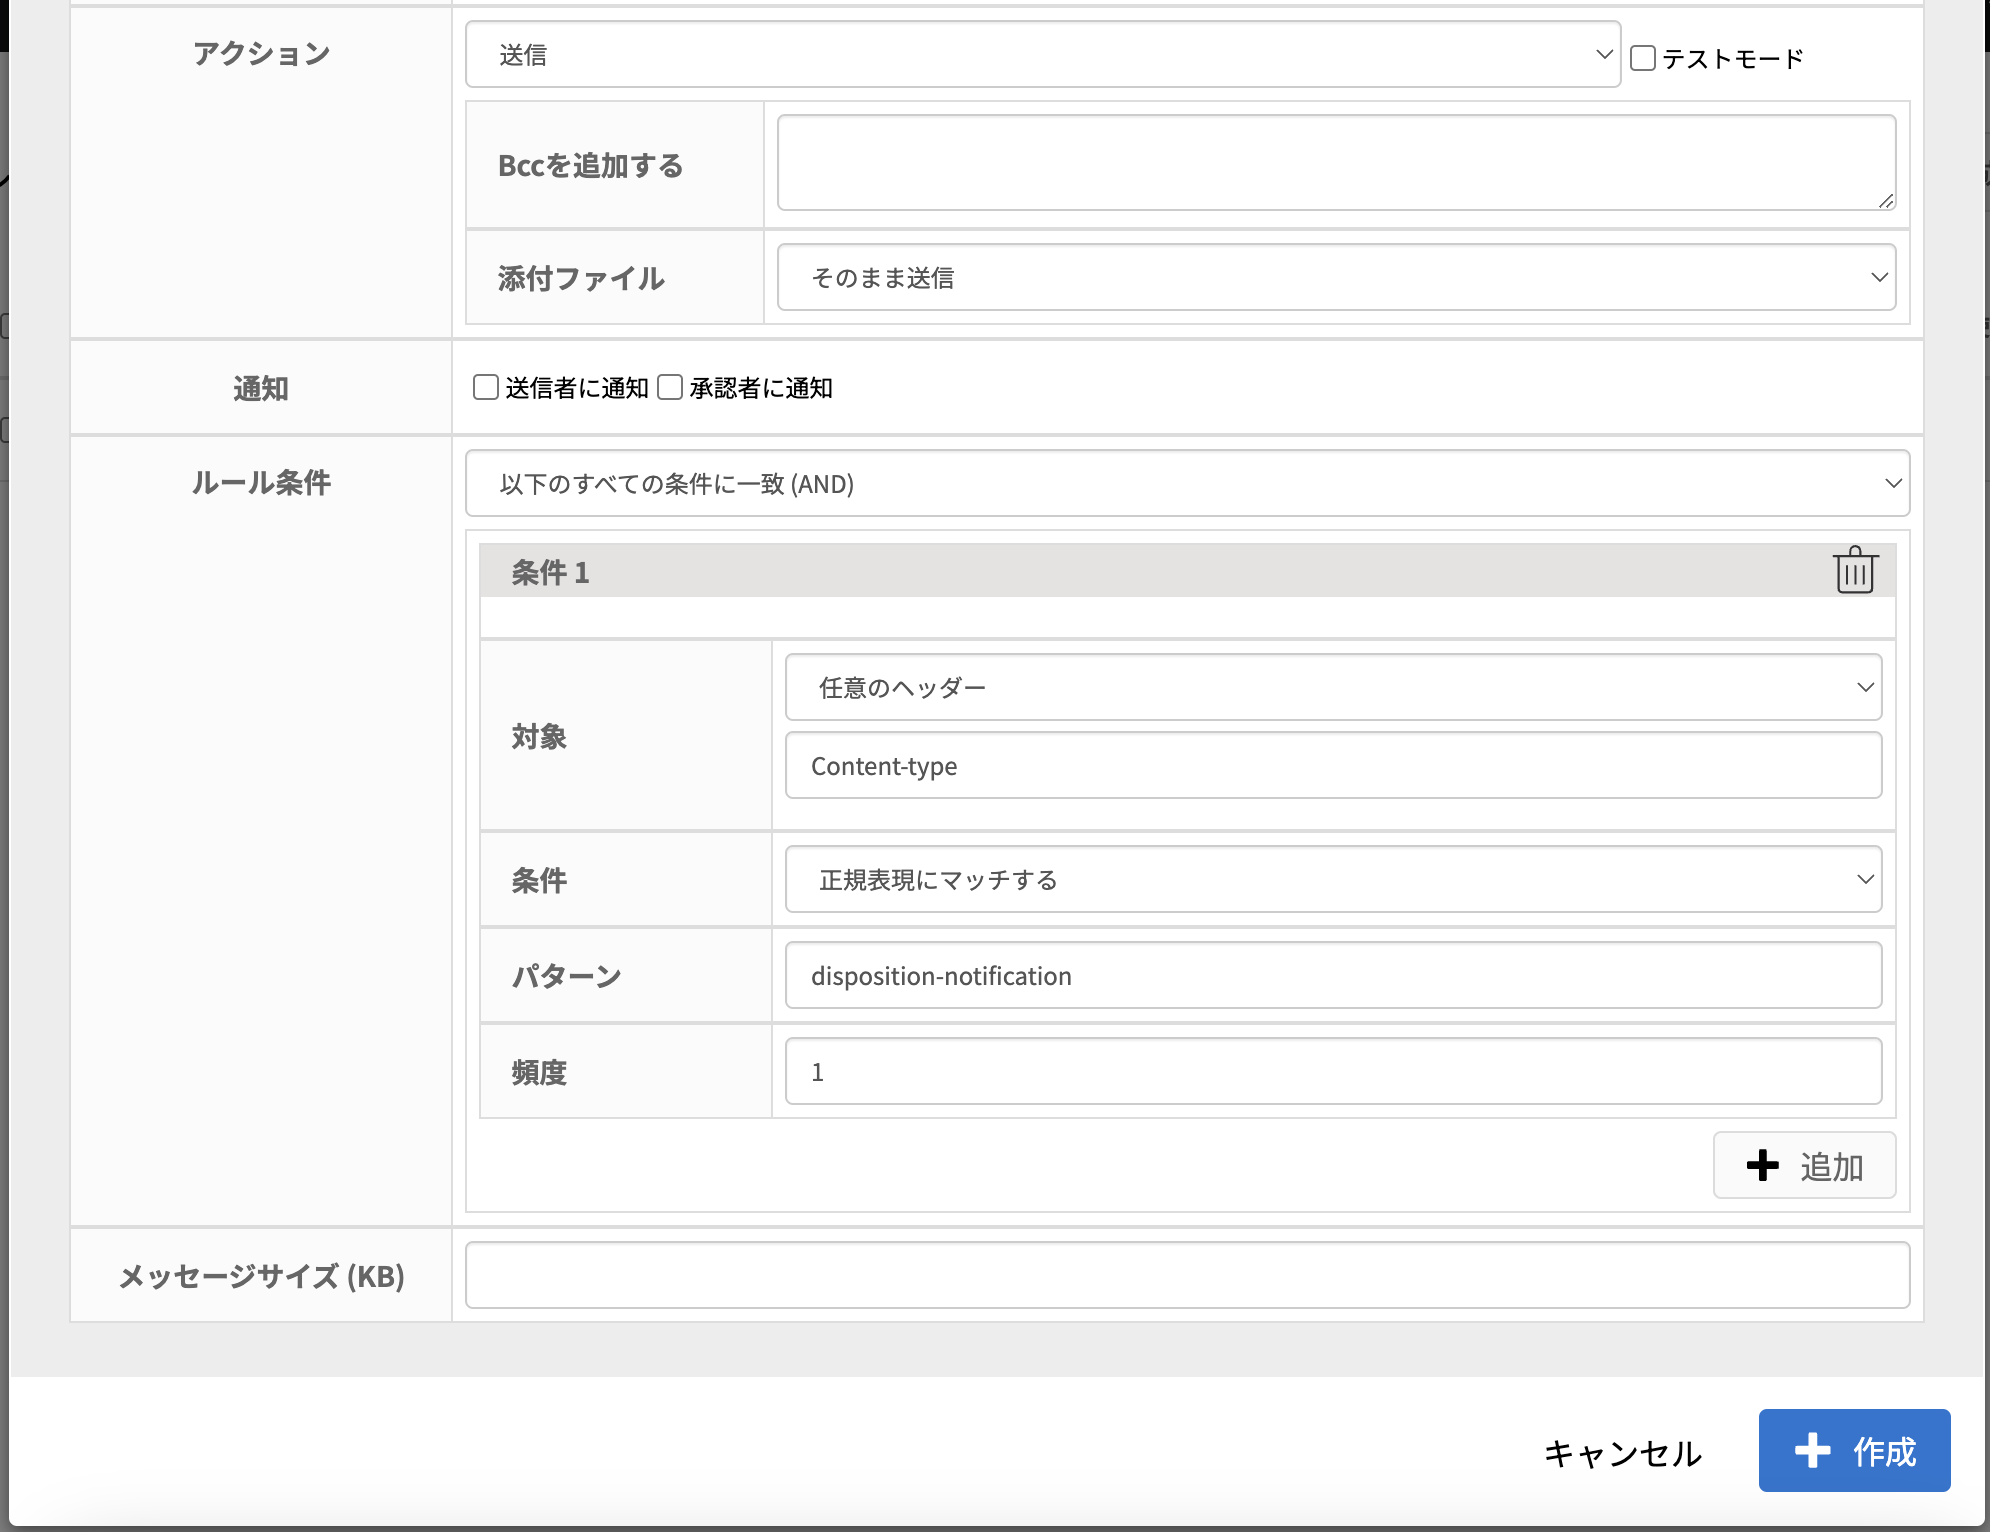The width and height of the screenshot is (1990, 1532).
Task: Click the Content-type header field
Action: click(x=1332, y=766)
